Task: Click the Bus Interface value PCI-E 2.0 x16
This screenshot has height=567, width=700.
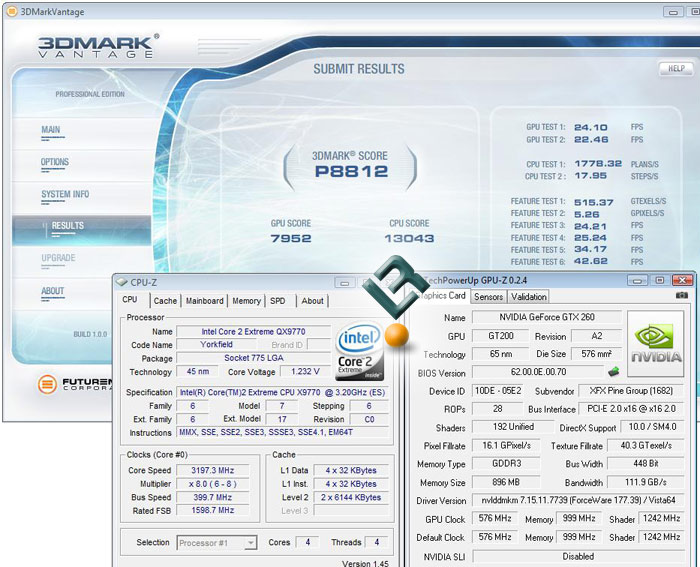Action: coord(631,409)
